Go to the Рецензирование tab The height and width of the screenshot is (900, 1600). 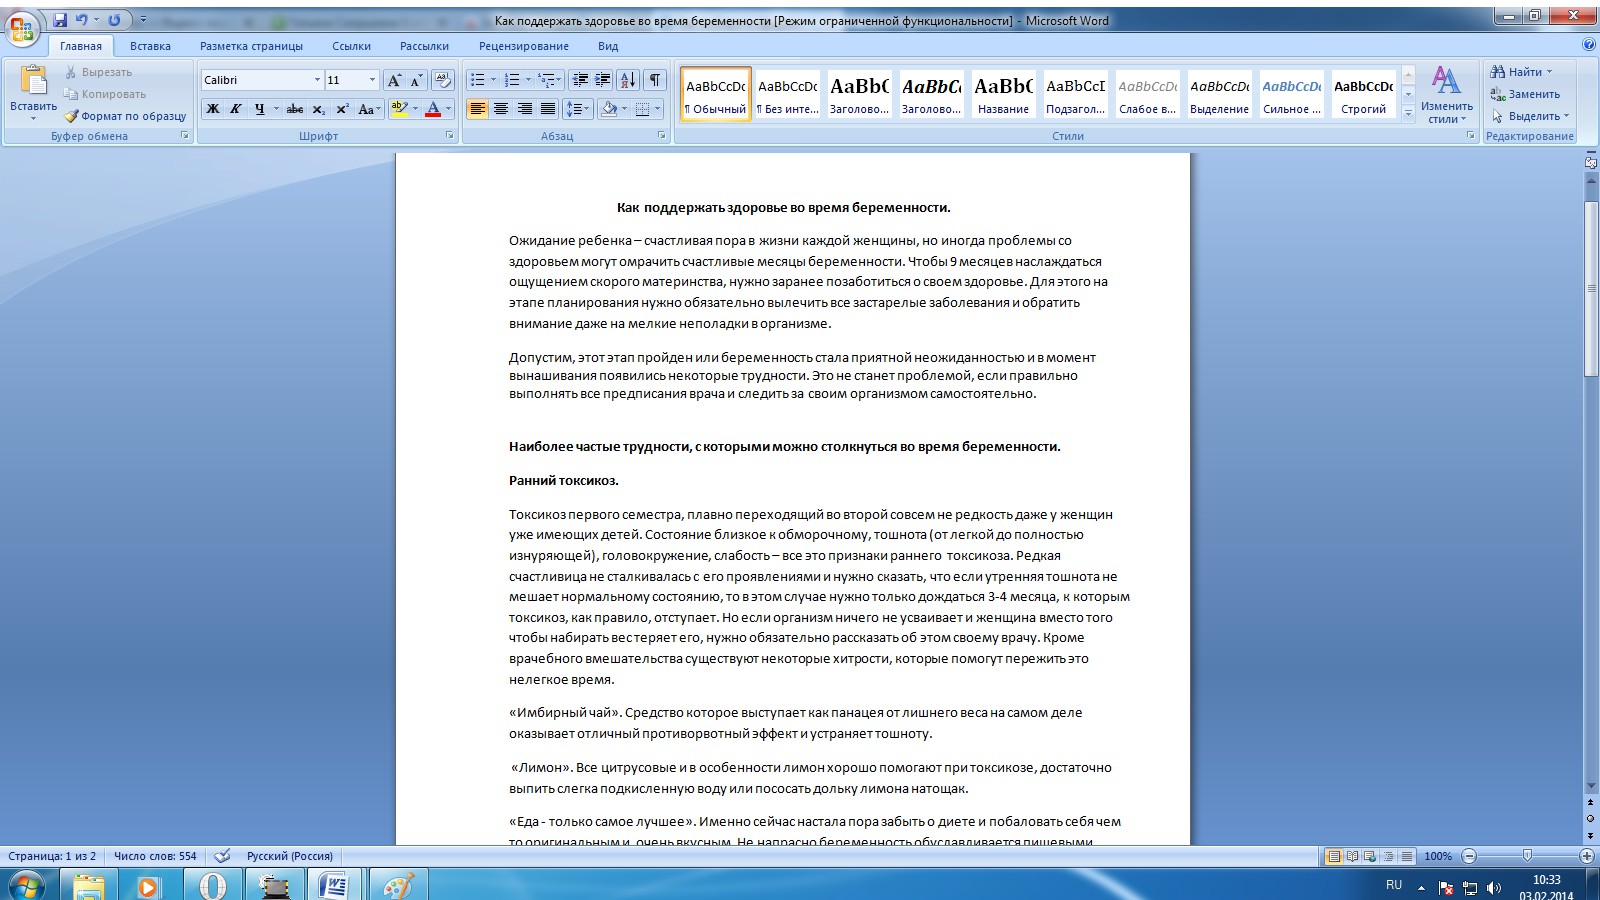click(524, 46)
